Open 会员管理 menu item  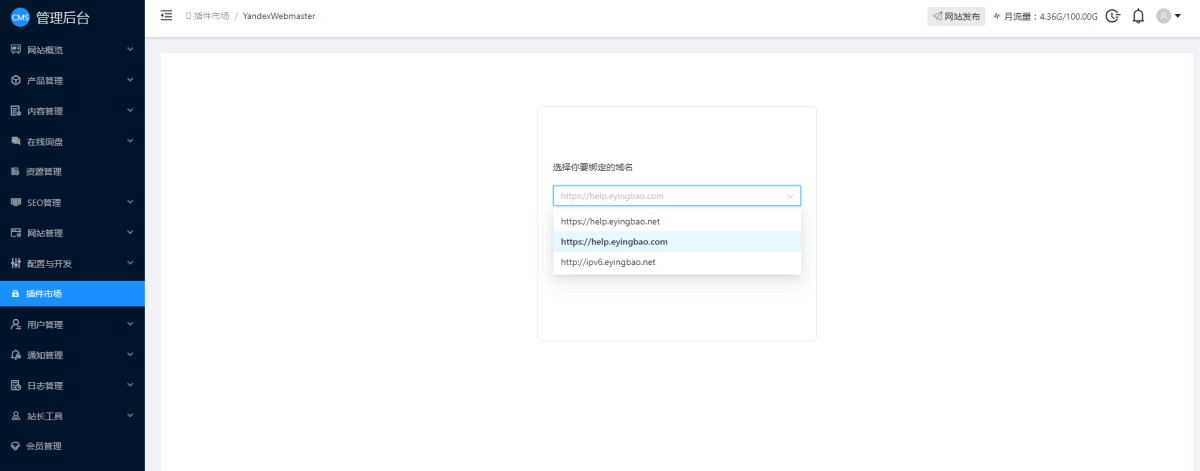(x=72, y=446)
